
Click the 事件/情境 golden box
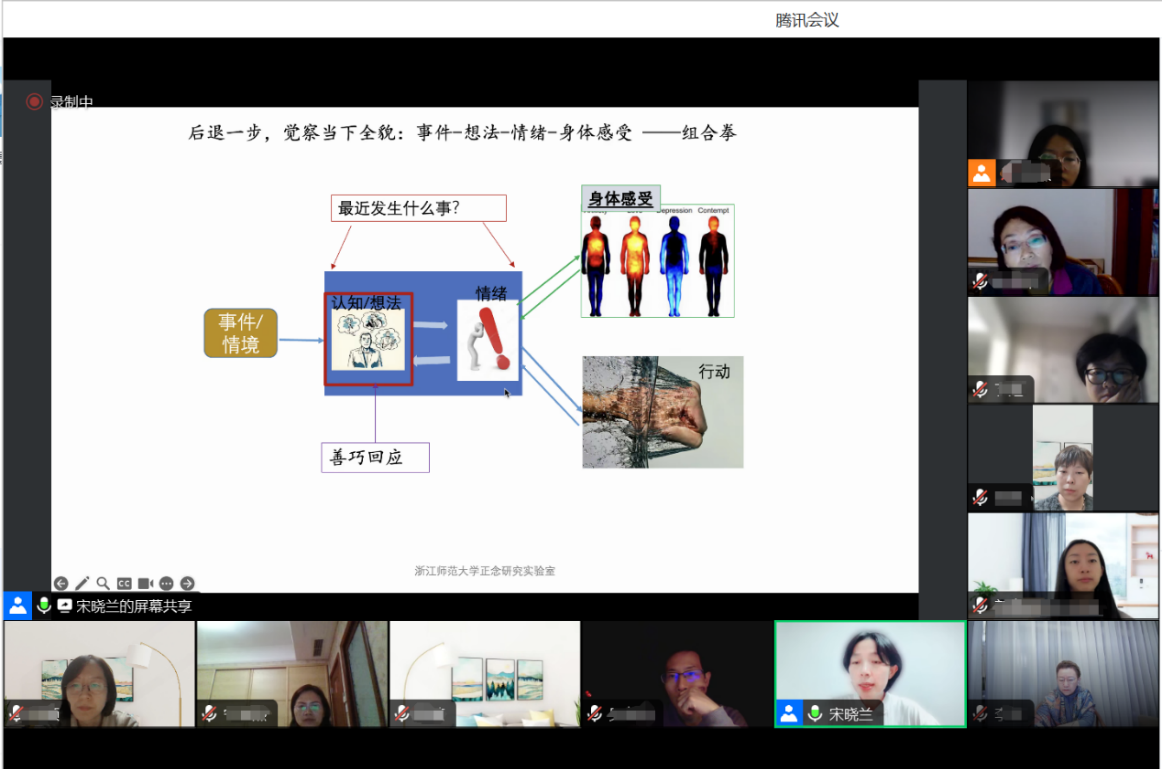[x=241, y=333]
